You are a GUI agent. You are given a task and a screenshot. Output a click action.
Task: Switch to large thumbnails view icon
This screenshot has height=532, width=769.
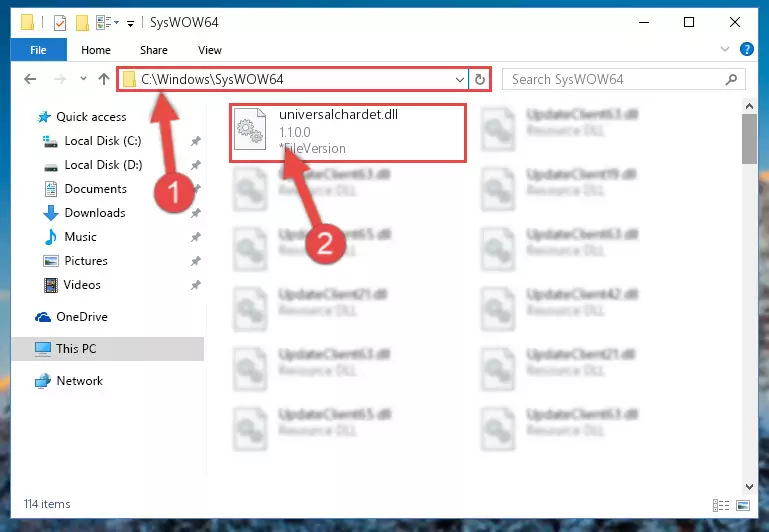pyautogui.click(x=743, y=505)
